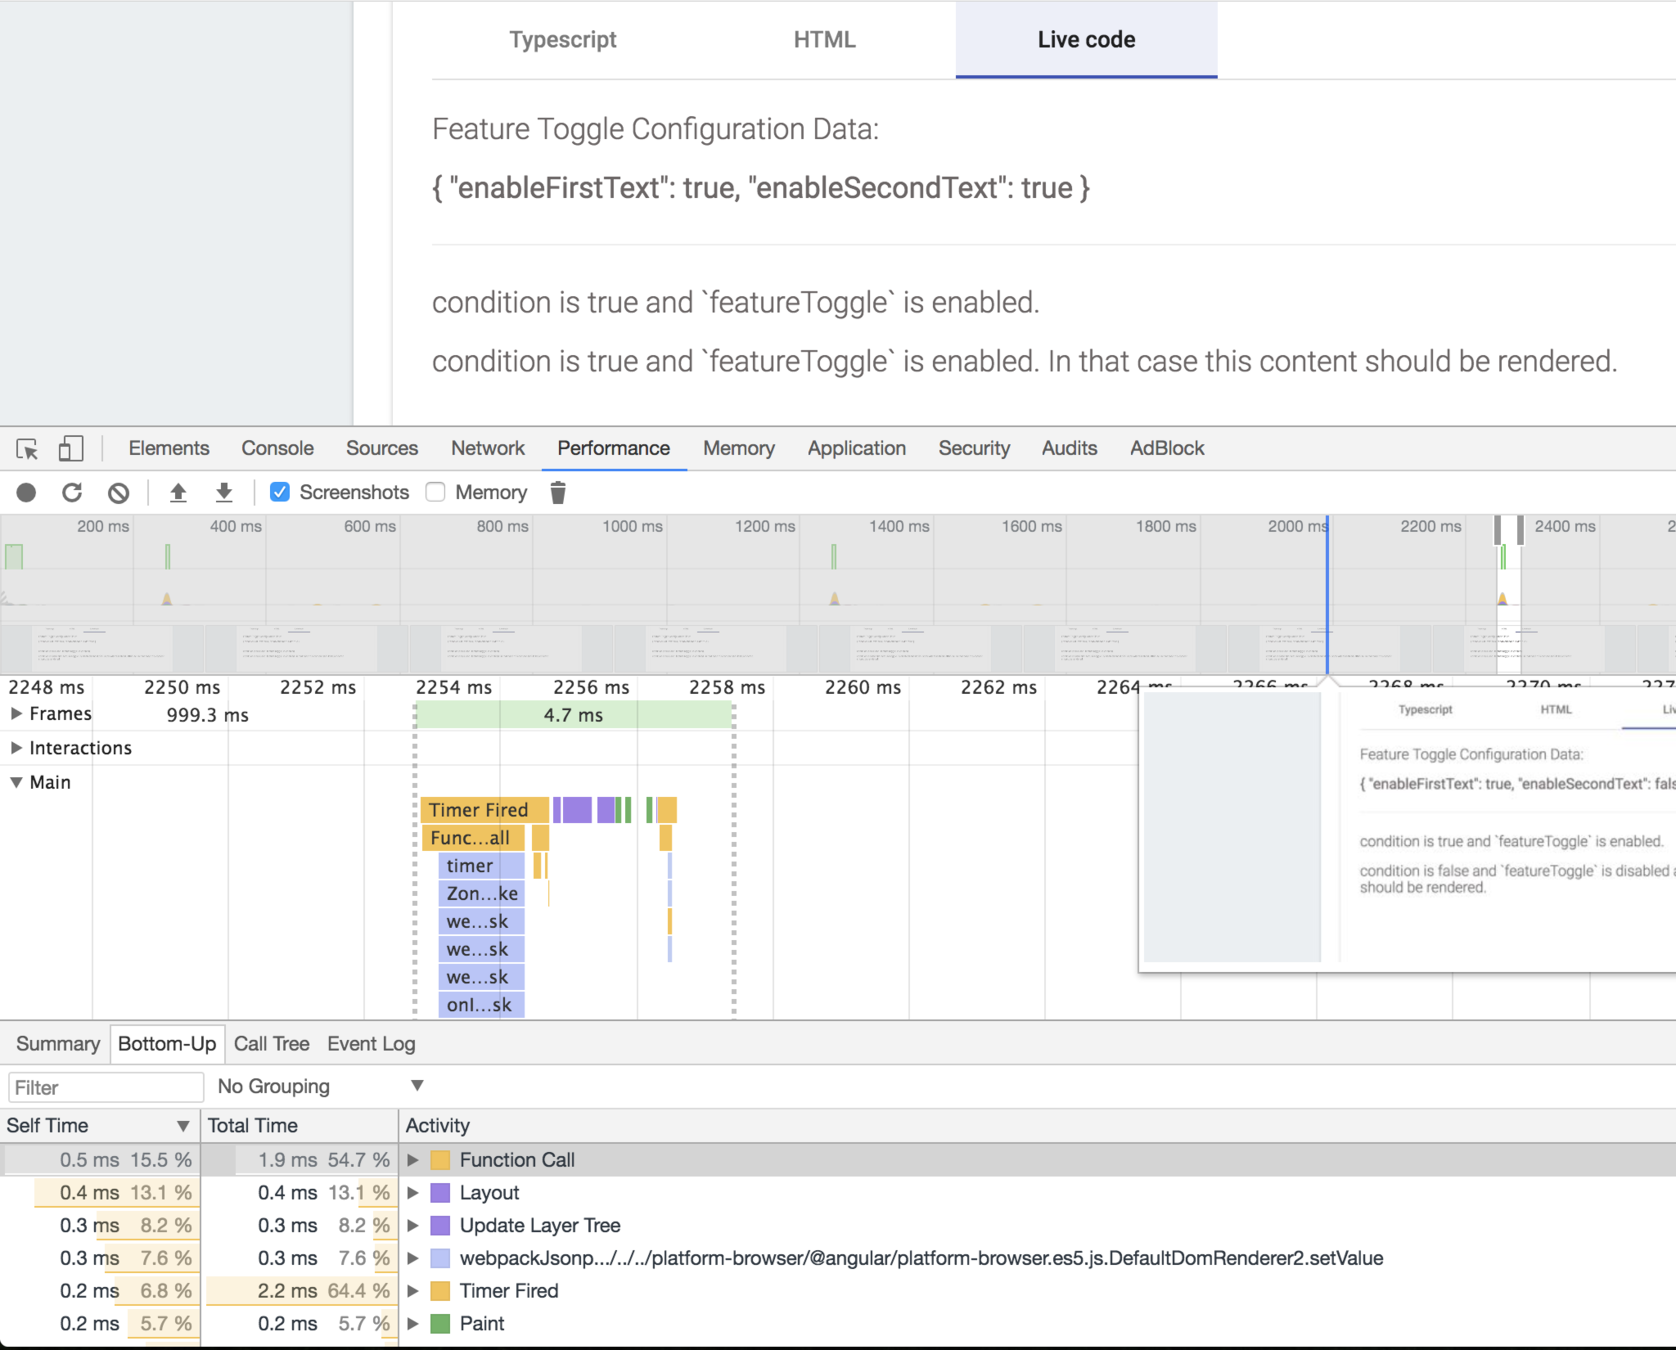This screenshot has height=1350, width=1676.
Task: Expand the Timer Fired activity row
Action: click(413, 1291)
